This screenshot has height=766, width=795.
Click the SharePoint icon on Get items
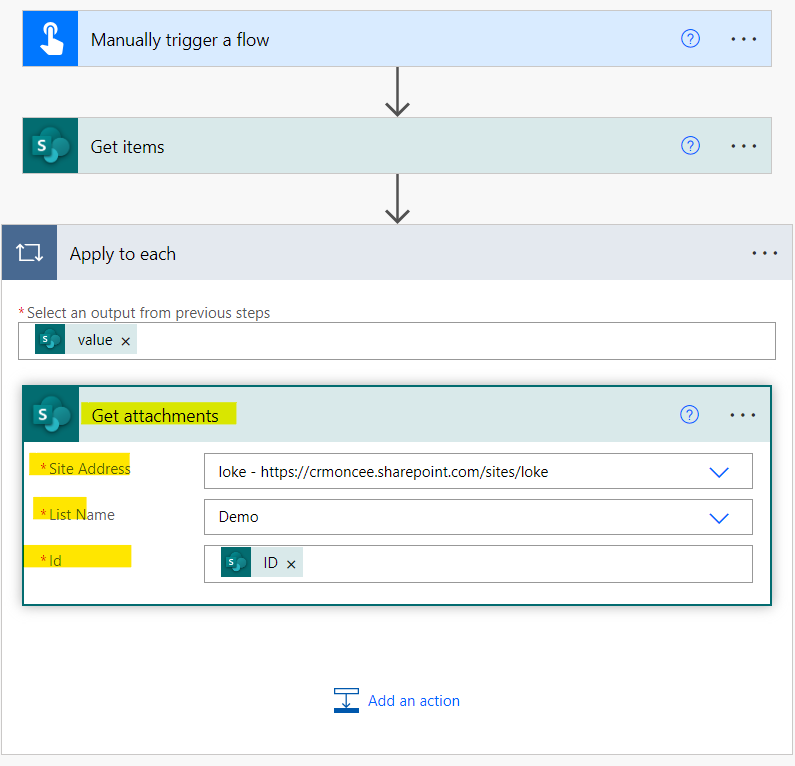click(x=50, y=146)
